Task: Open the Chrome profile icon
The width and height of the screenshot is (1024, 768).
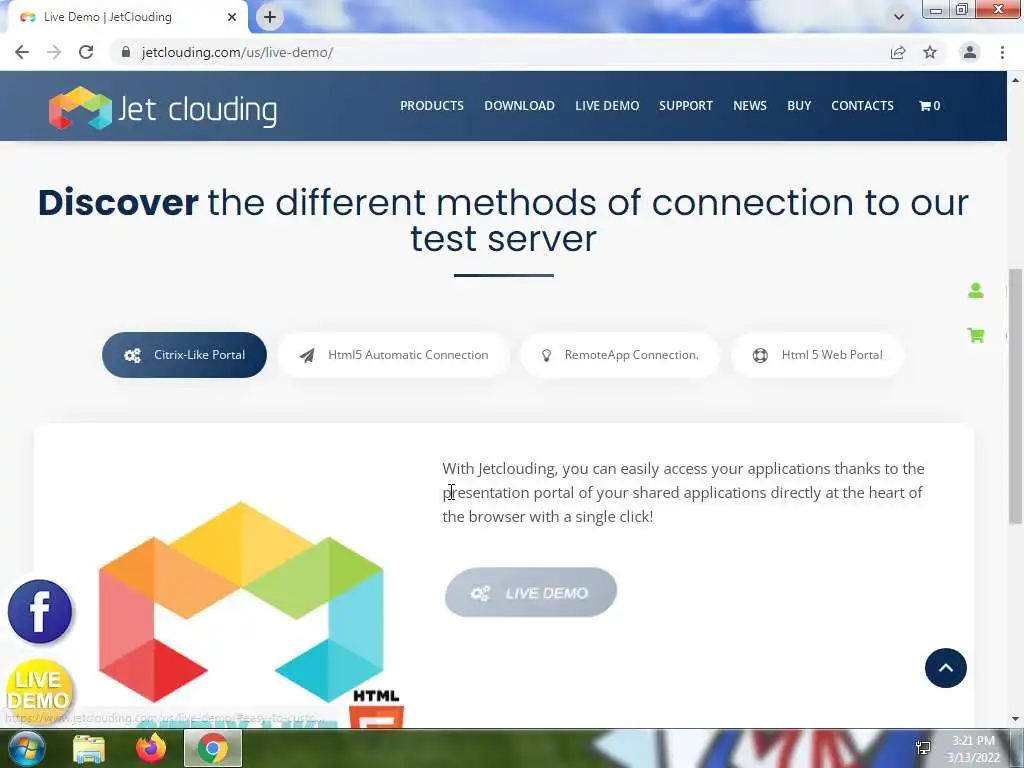Action: [970, 52]
